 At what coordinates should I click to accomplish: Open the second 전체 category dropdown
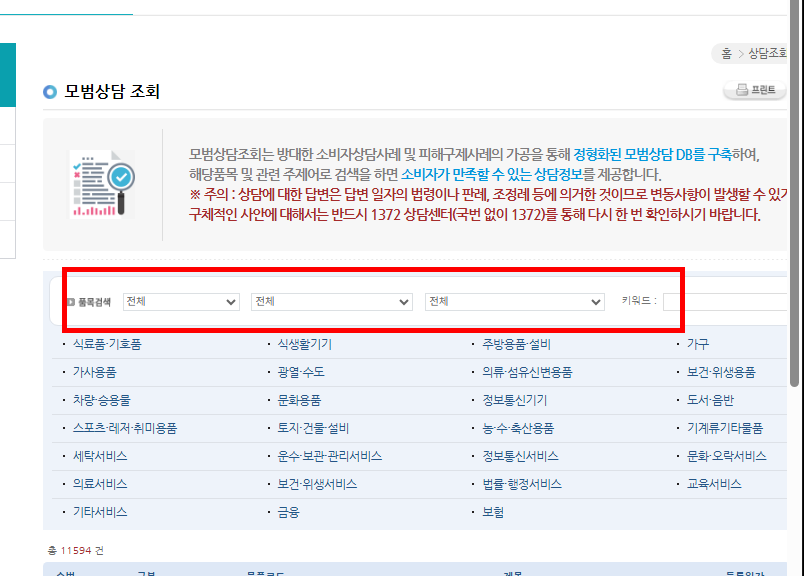[334, 301]
